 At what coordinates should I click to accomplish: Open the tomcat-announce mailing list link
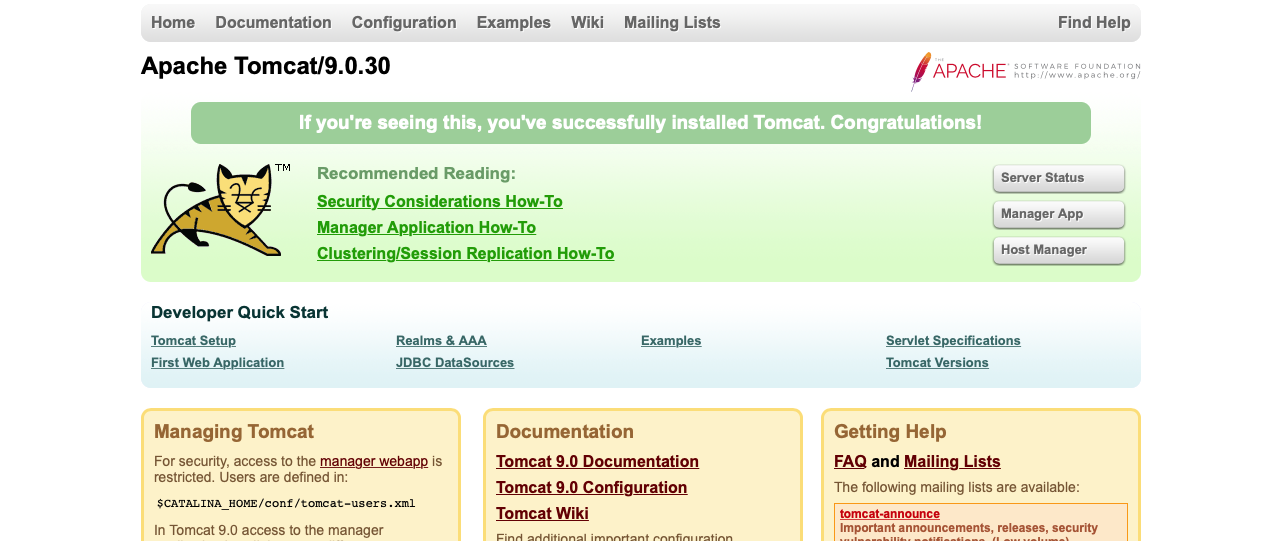coord(889,514)
